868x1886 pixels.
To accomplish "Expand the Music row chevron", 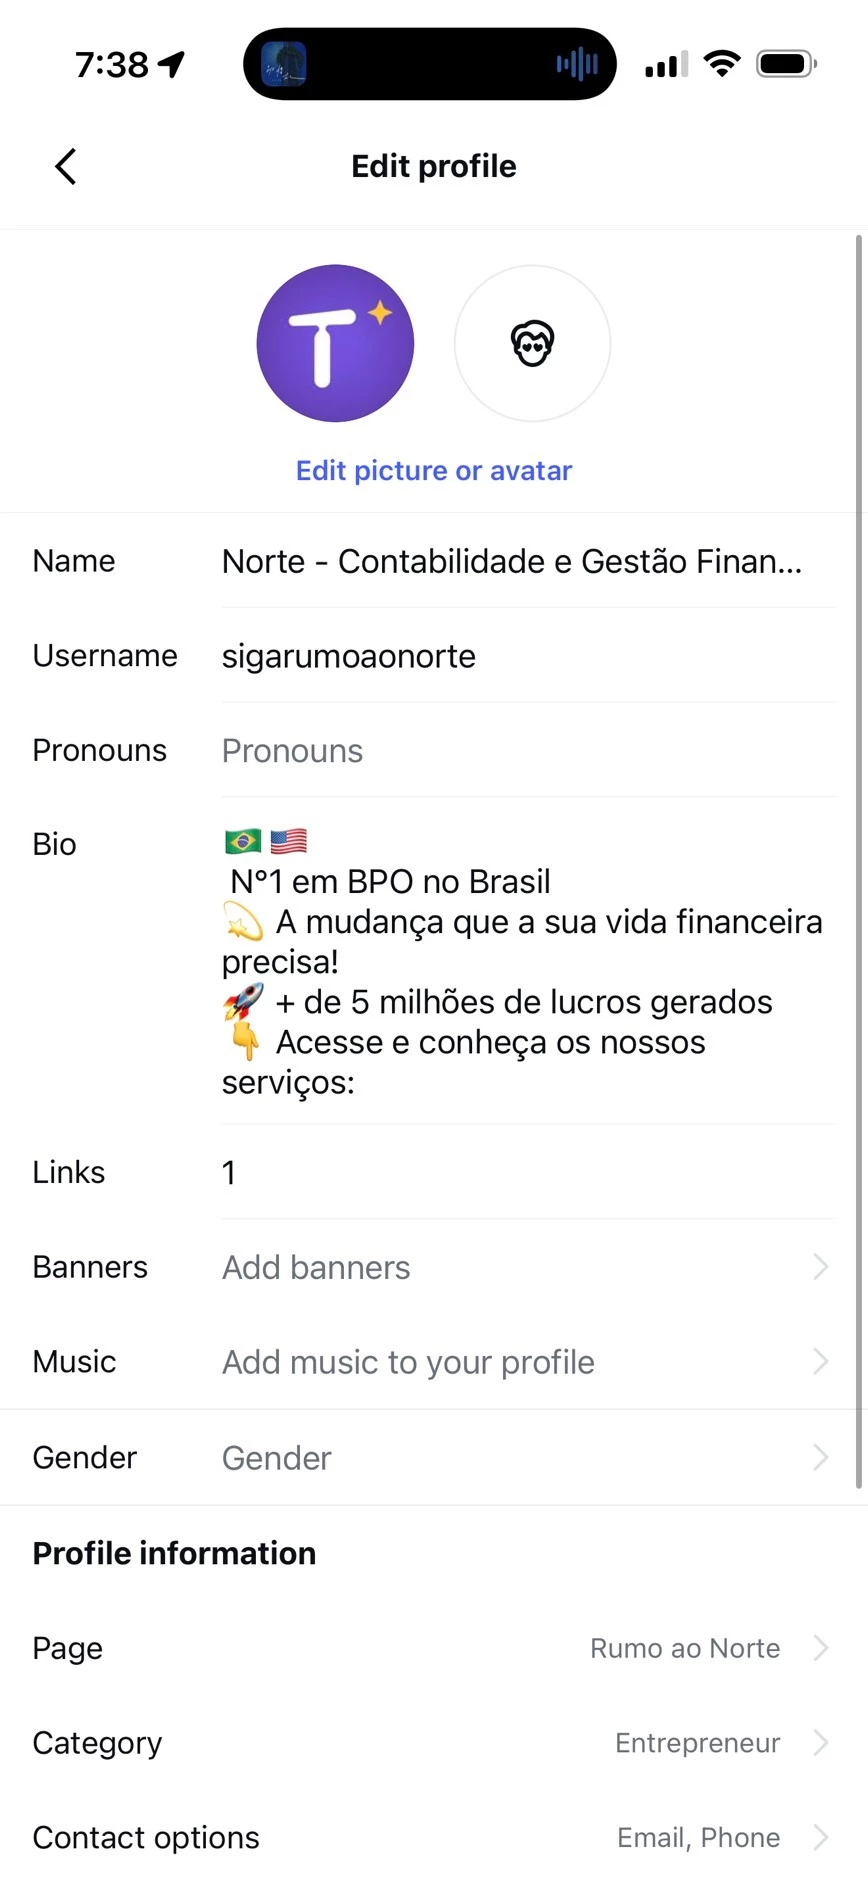I will pos(821,1361).
